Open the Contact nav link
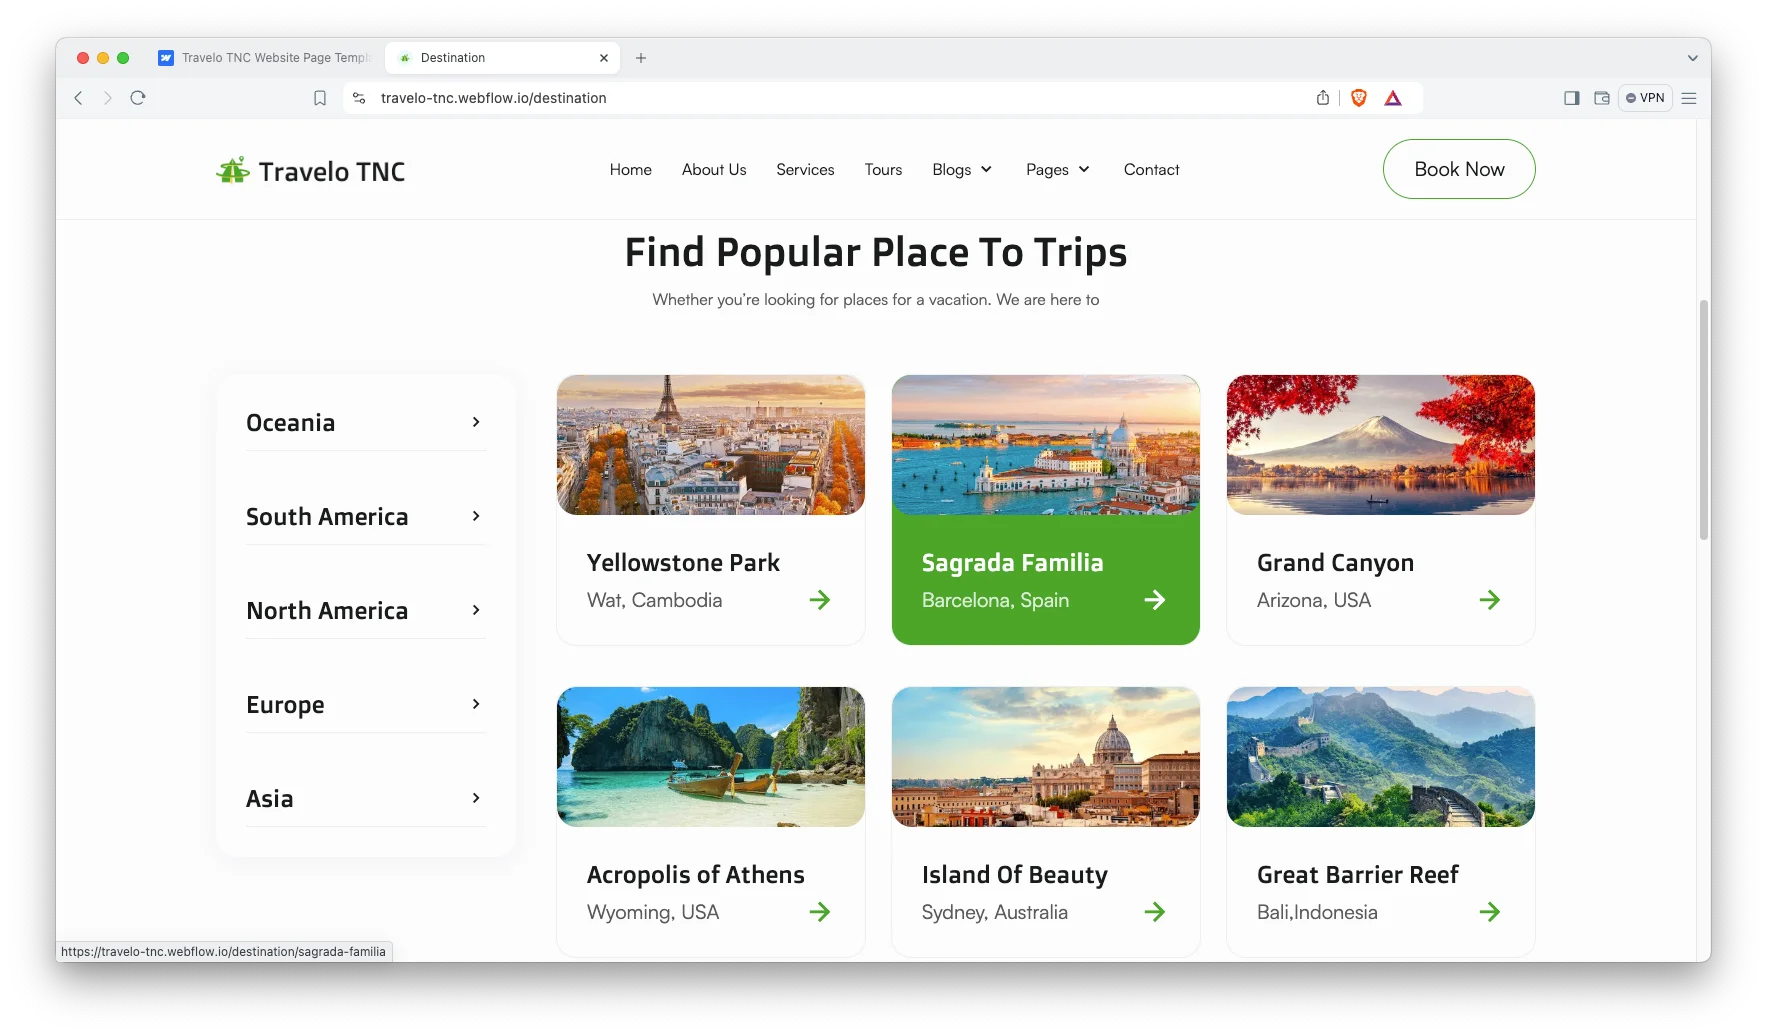The width and height of the screenshot is (1767, 1036). click(x=1152, y=170)
